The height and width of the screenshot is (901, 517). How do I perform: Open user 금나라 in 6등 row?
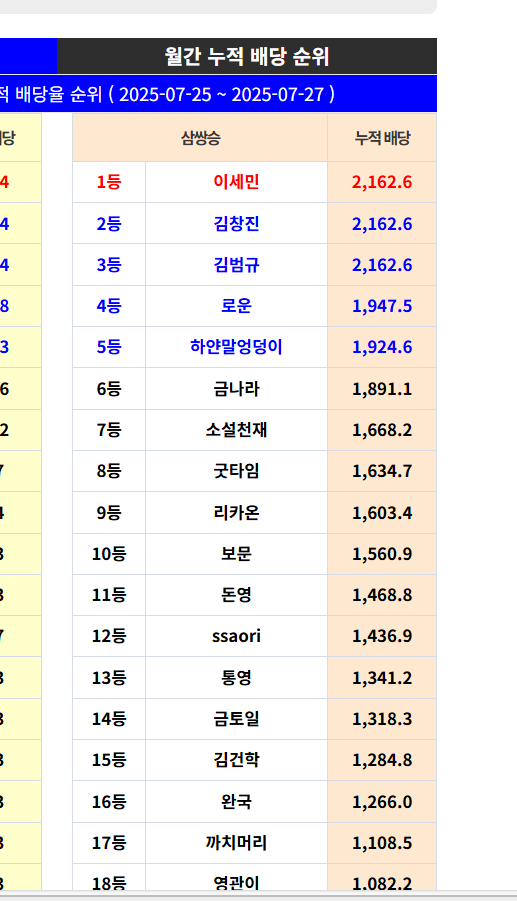pyautogui.click(x=236, y=389)
